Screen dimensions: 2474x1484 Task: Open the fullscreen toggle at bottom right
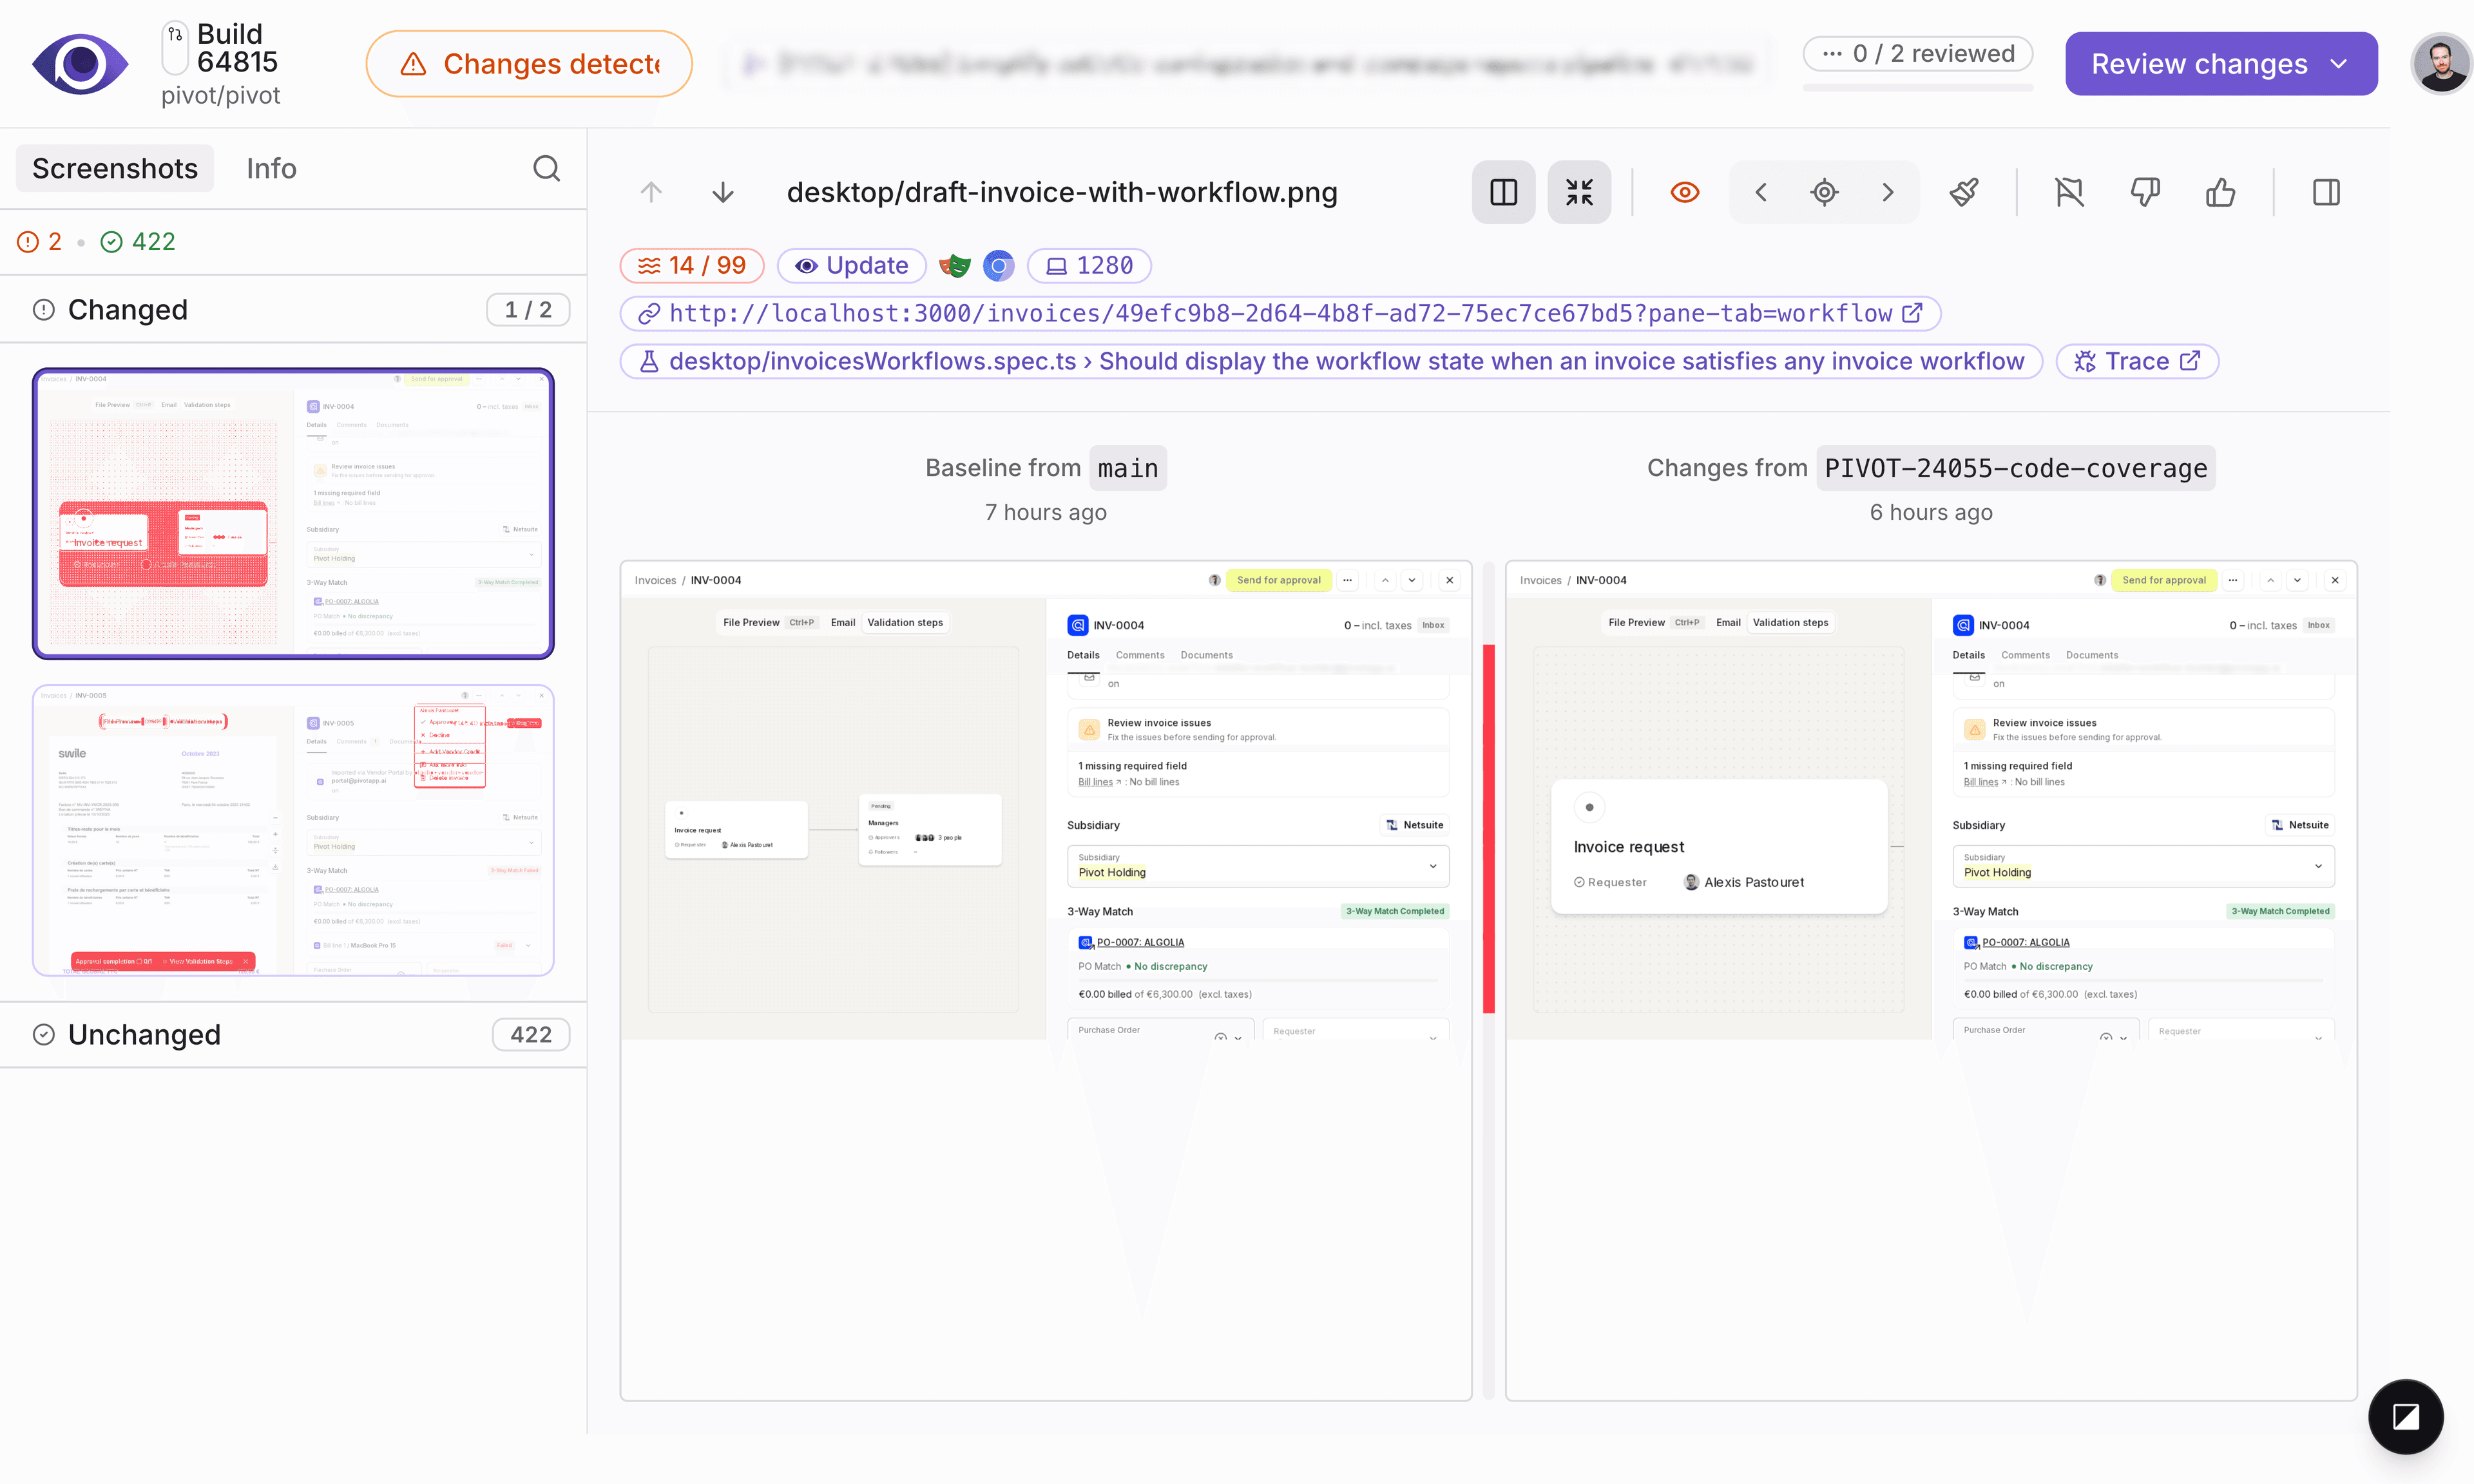pyautogui.click(x=2406, y=1417)
